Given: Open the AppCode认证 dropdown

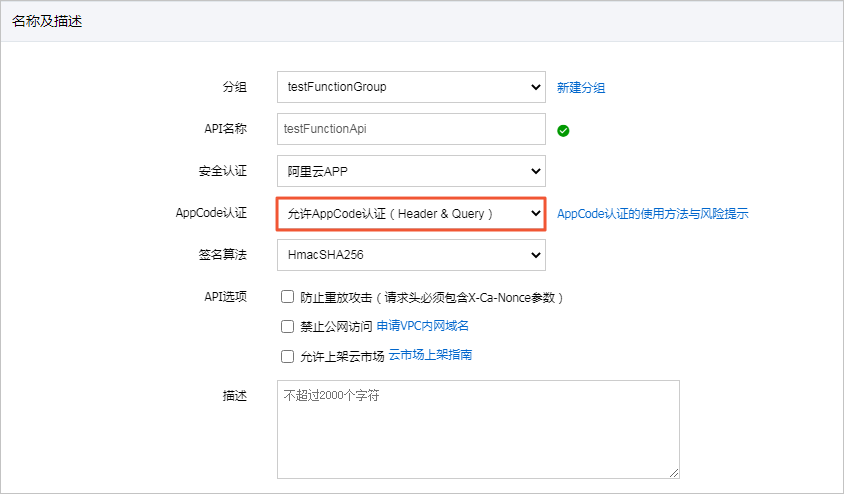Looking at the screenshot, I should (411, 214).
